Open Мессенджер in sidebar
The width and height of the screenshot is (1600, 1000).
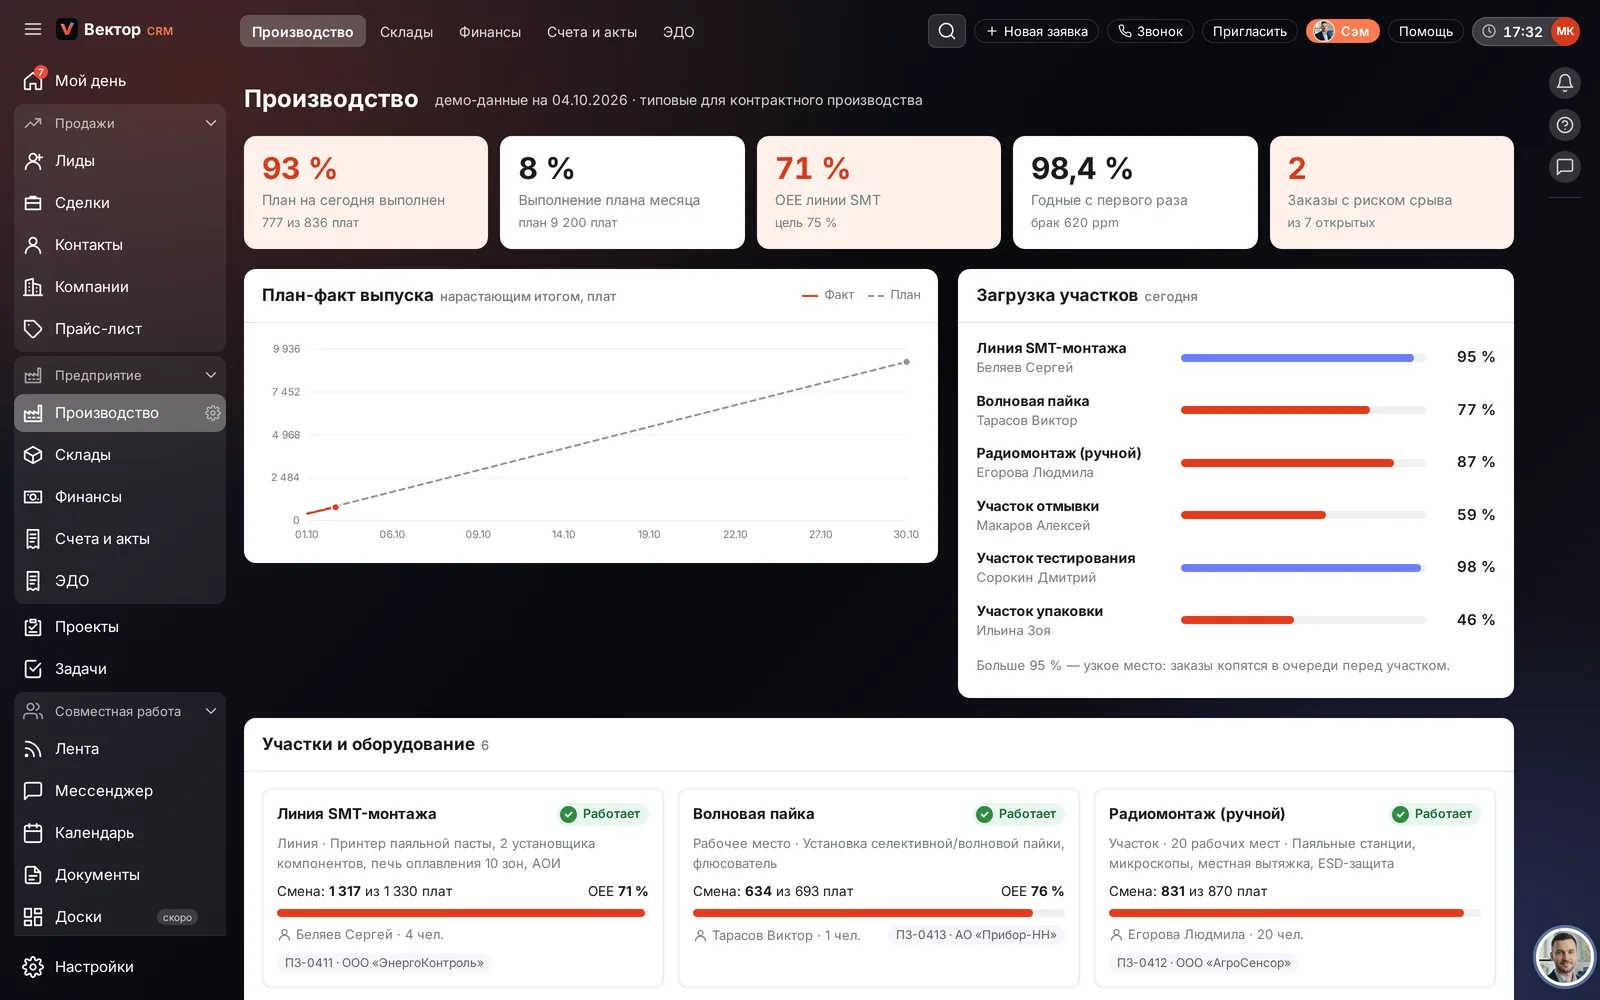[120, 791]
